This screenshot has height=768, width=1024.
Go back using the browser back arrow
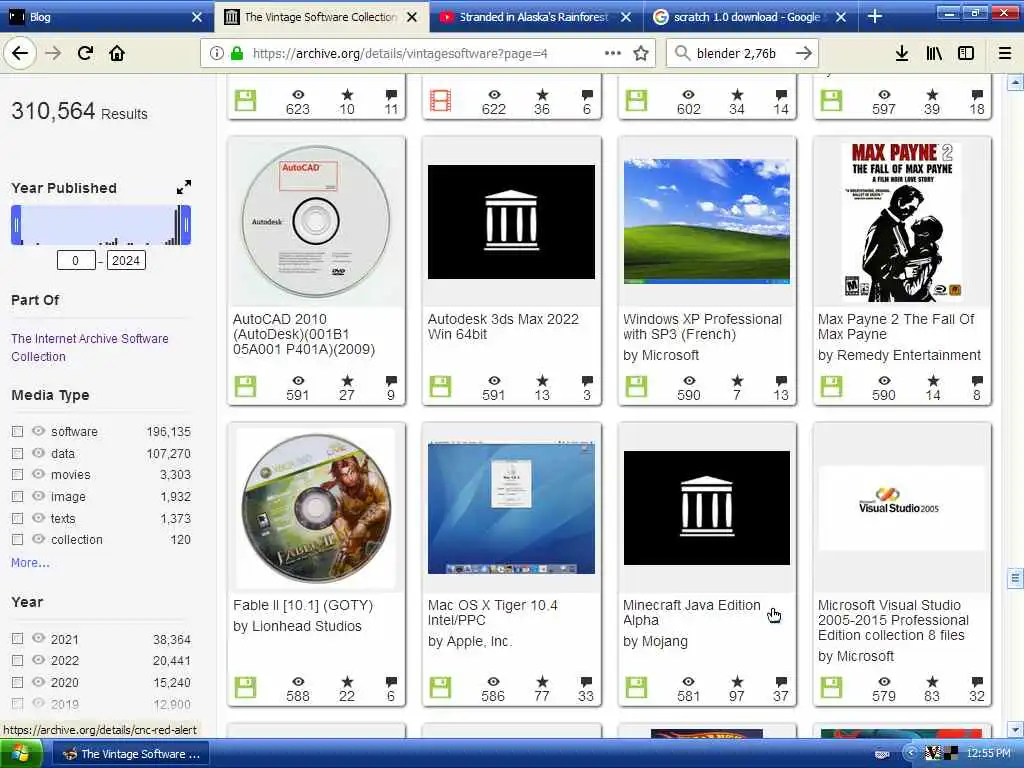point(20,54)
